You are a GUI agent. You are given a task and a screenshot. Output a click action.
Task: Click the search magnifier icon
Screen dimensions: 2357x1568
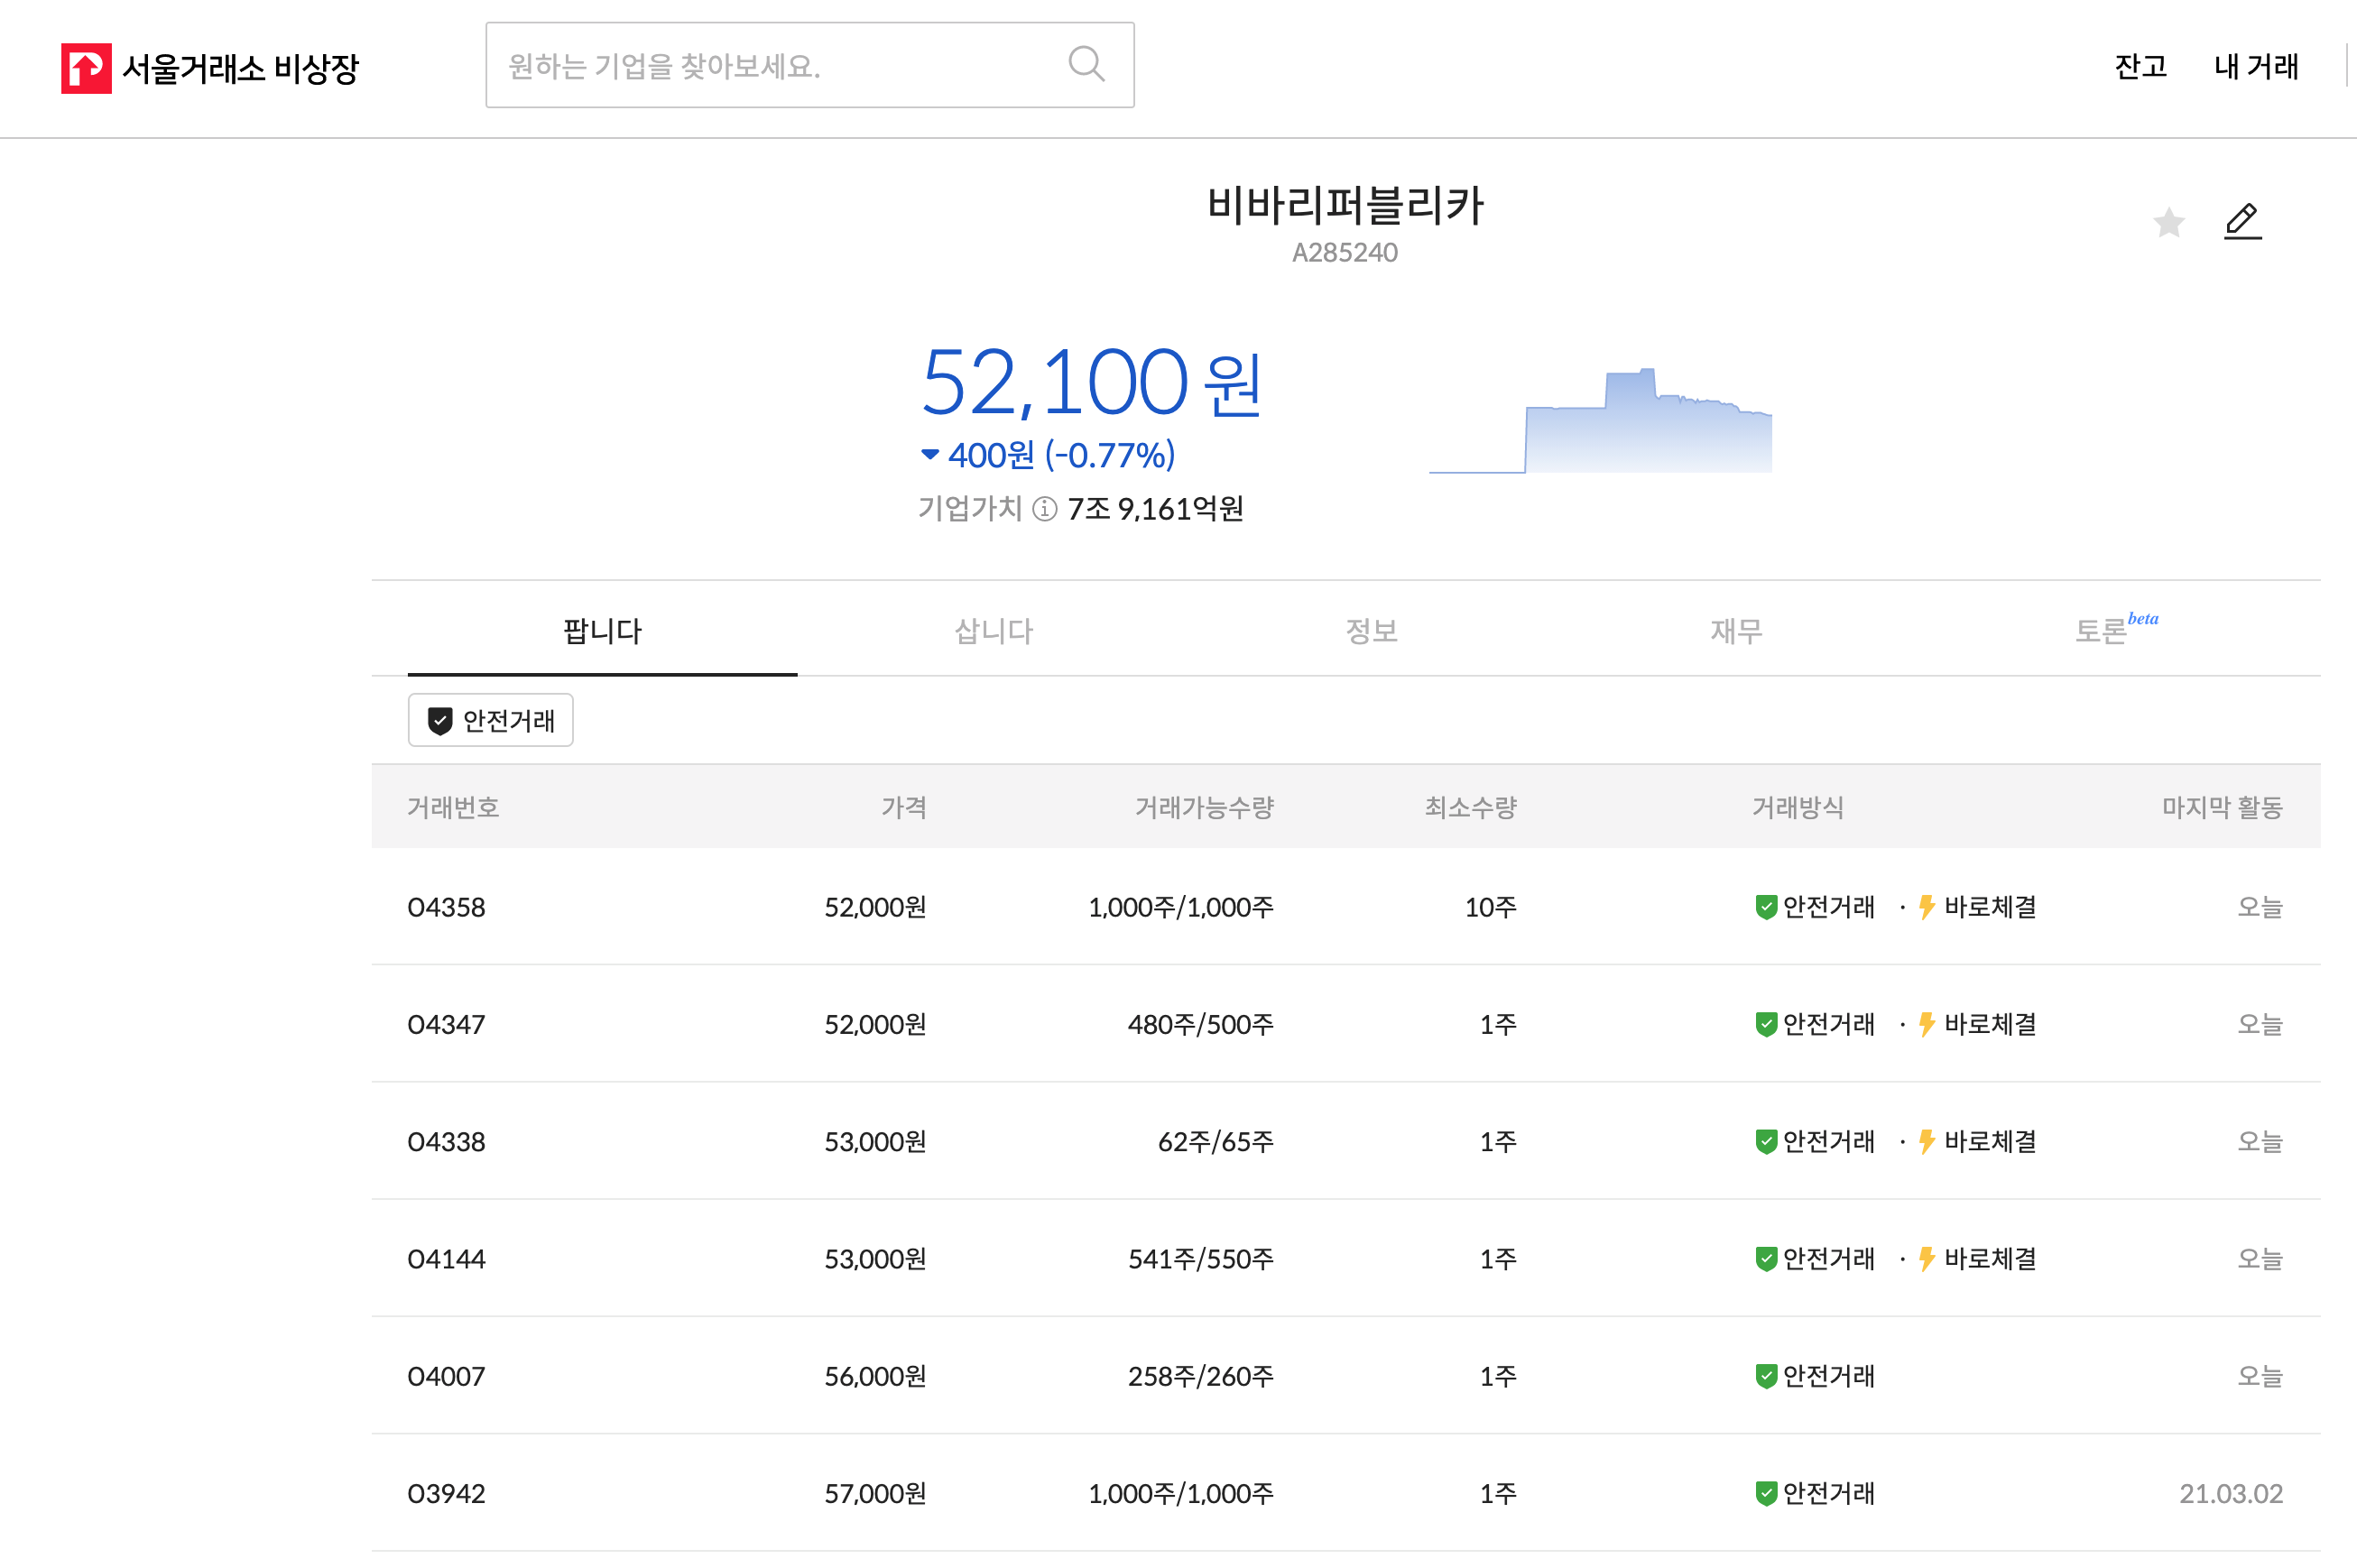(1086, 64)
